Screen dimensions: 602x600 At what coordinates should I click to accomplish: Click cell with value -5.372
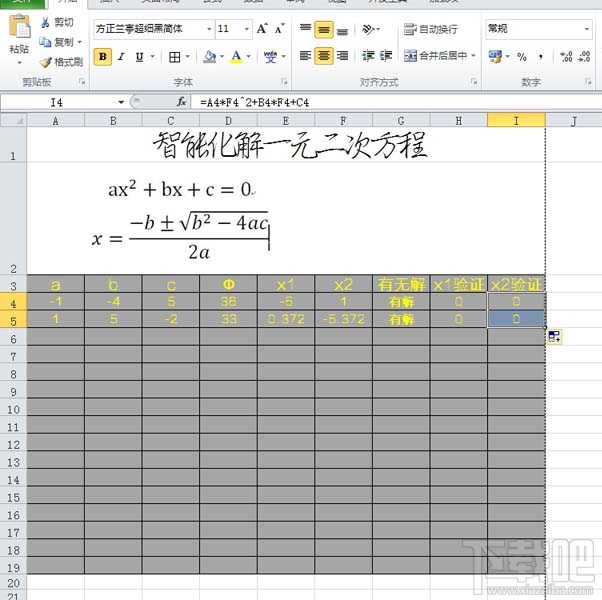pos(344,319)
